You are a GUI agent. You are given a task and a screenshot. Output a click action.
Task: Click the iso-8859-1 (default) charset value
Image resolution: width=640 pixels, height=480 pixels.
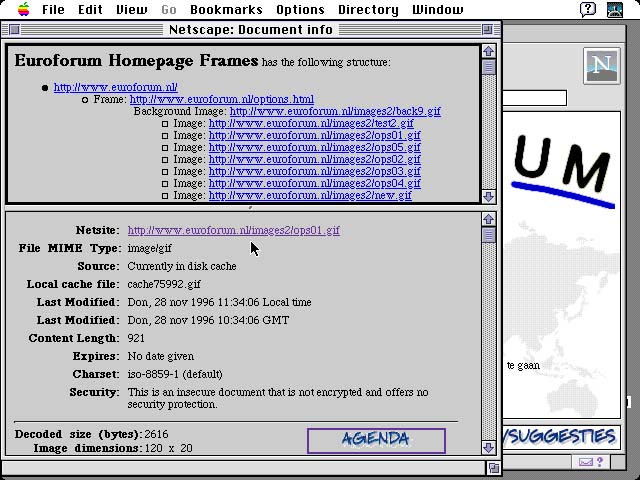[175, 374]
